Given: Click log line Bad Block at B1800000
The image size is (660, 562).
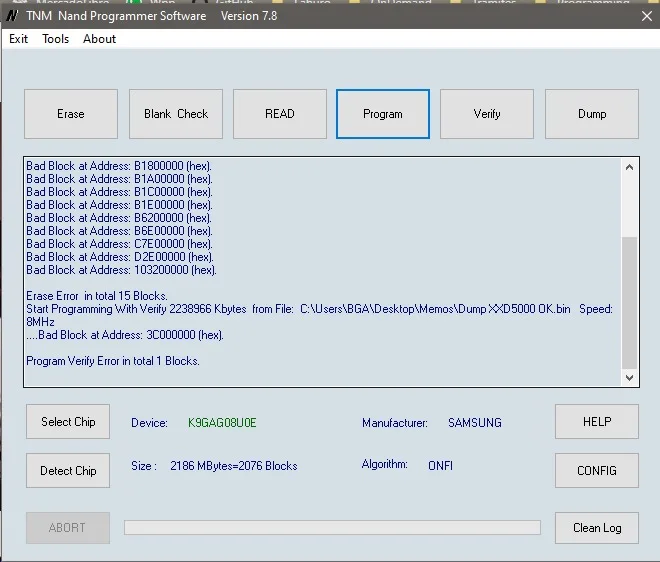Looking at the screenshot, I should pyautogui.click(x=119, y=166).
